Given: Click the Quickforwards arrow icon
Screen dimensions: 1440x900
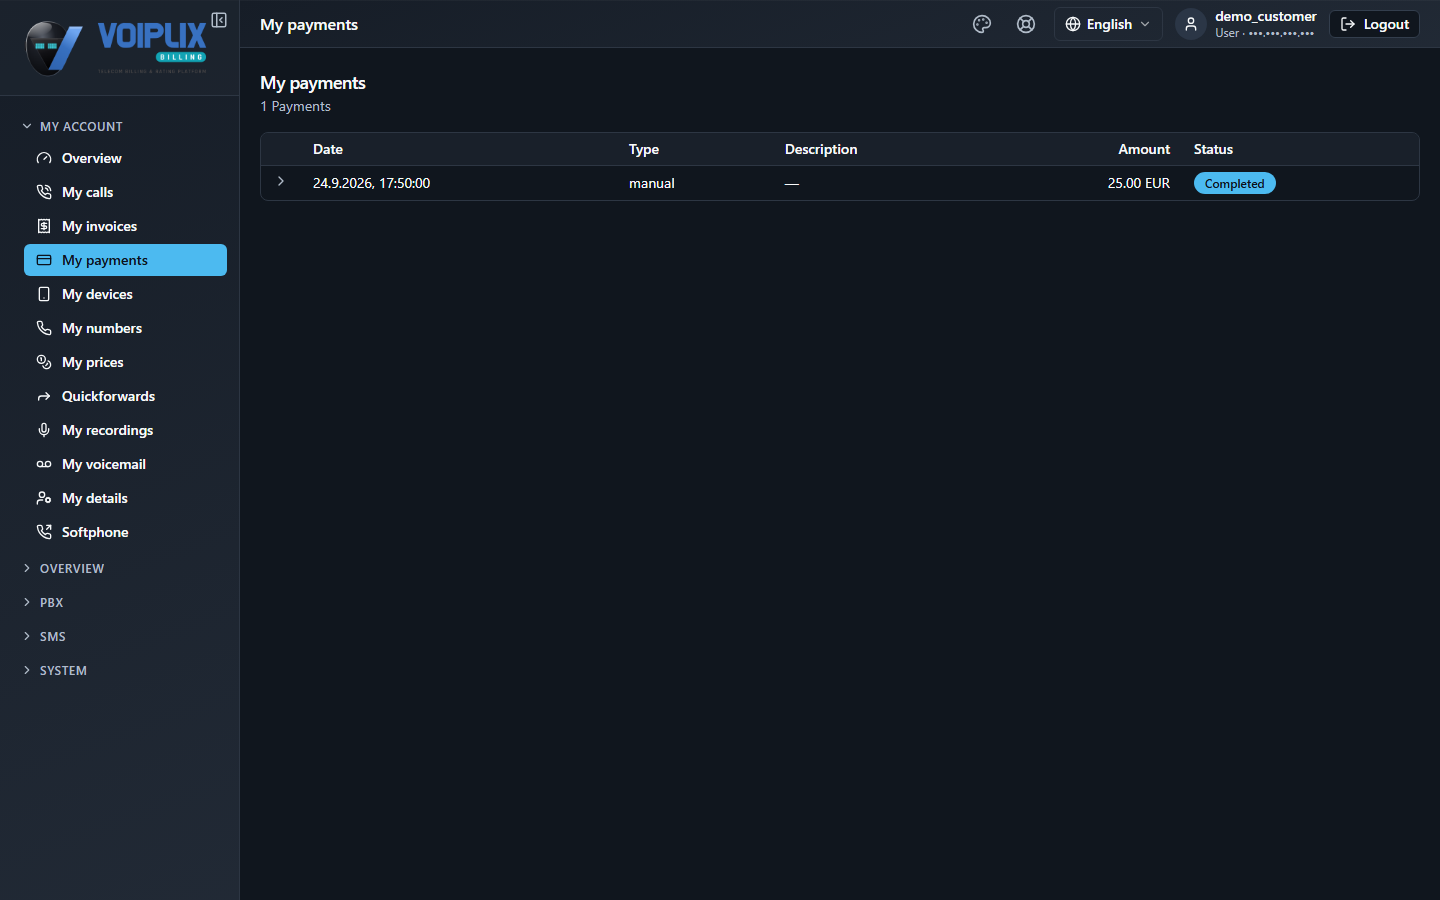Looking at the screenshot, I should click(44, 396).
